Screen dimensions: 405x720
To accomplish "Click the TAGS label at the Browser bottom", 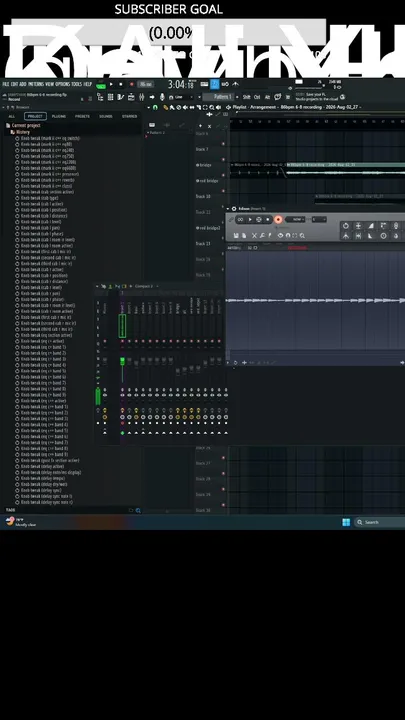I will click(10, 510).
